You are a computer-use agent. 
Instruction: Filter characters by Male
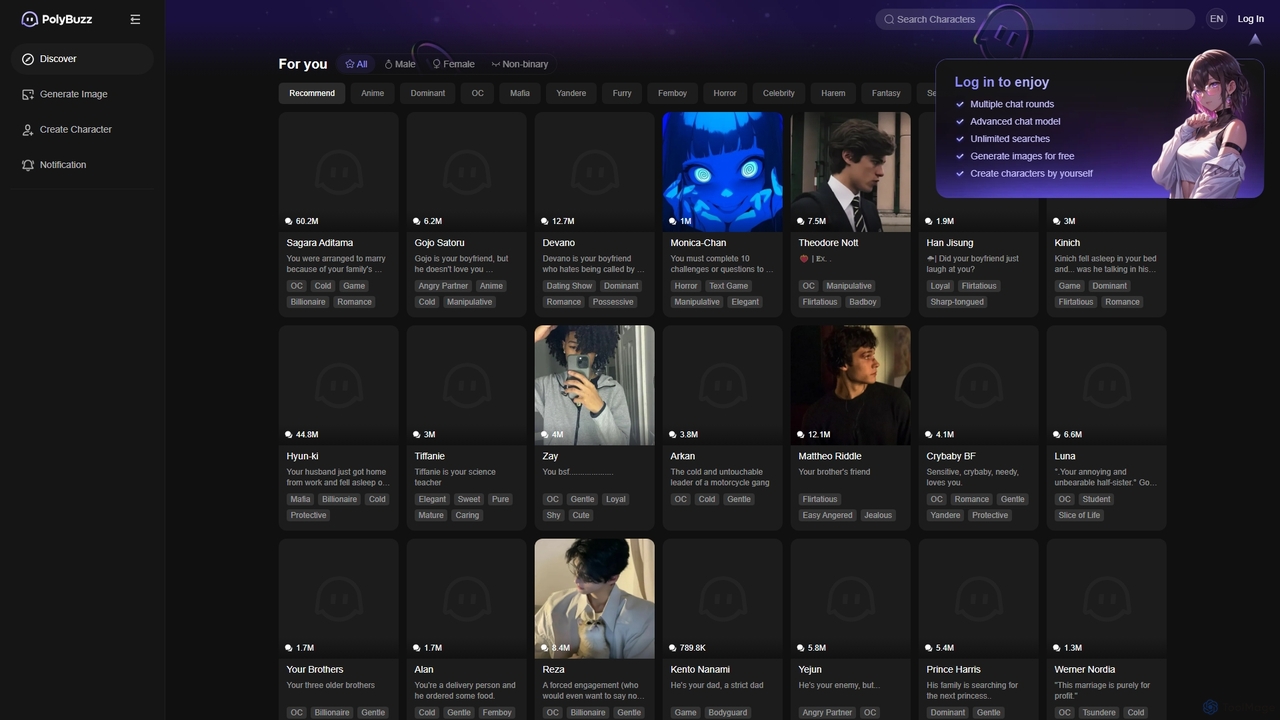click(400, 64)
